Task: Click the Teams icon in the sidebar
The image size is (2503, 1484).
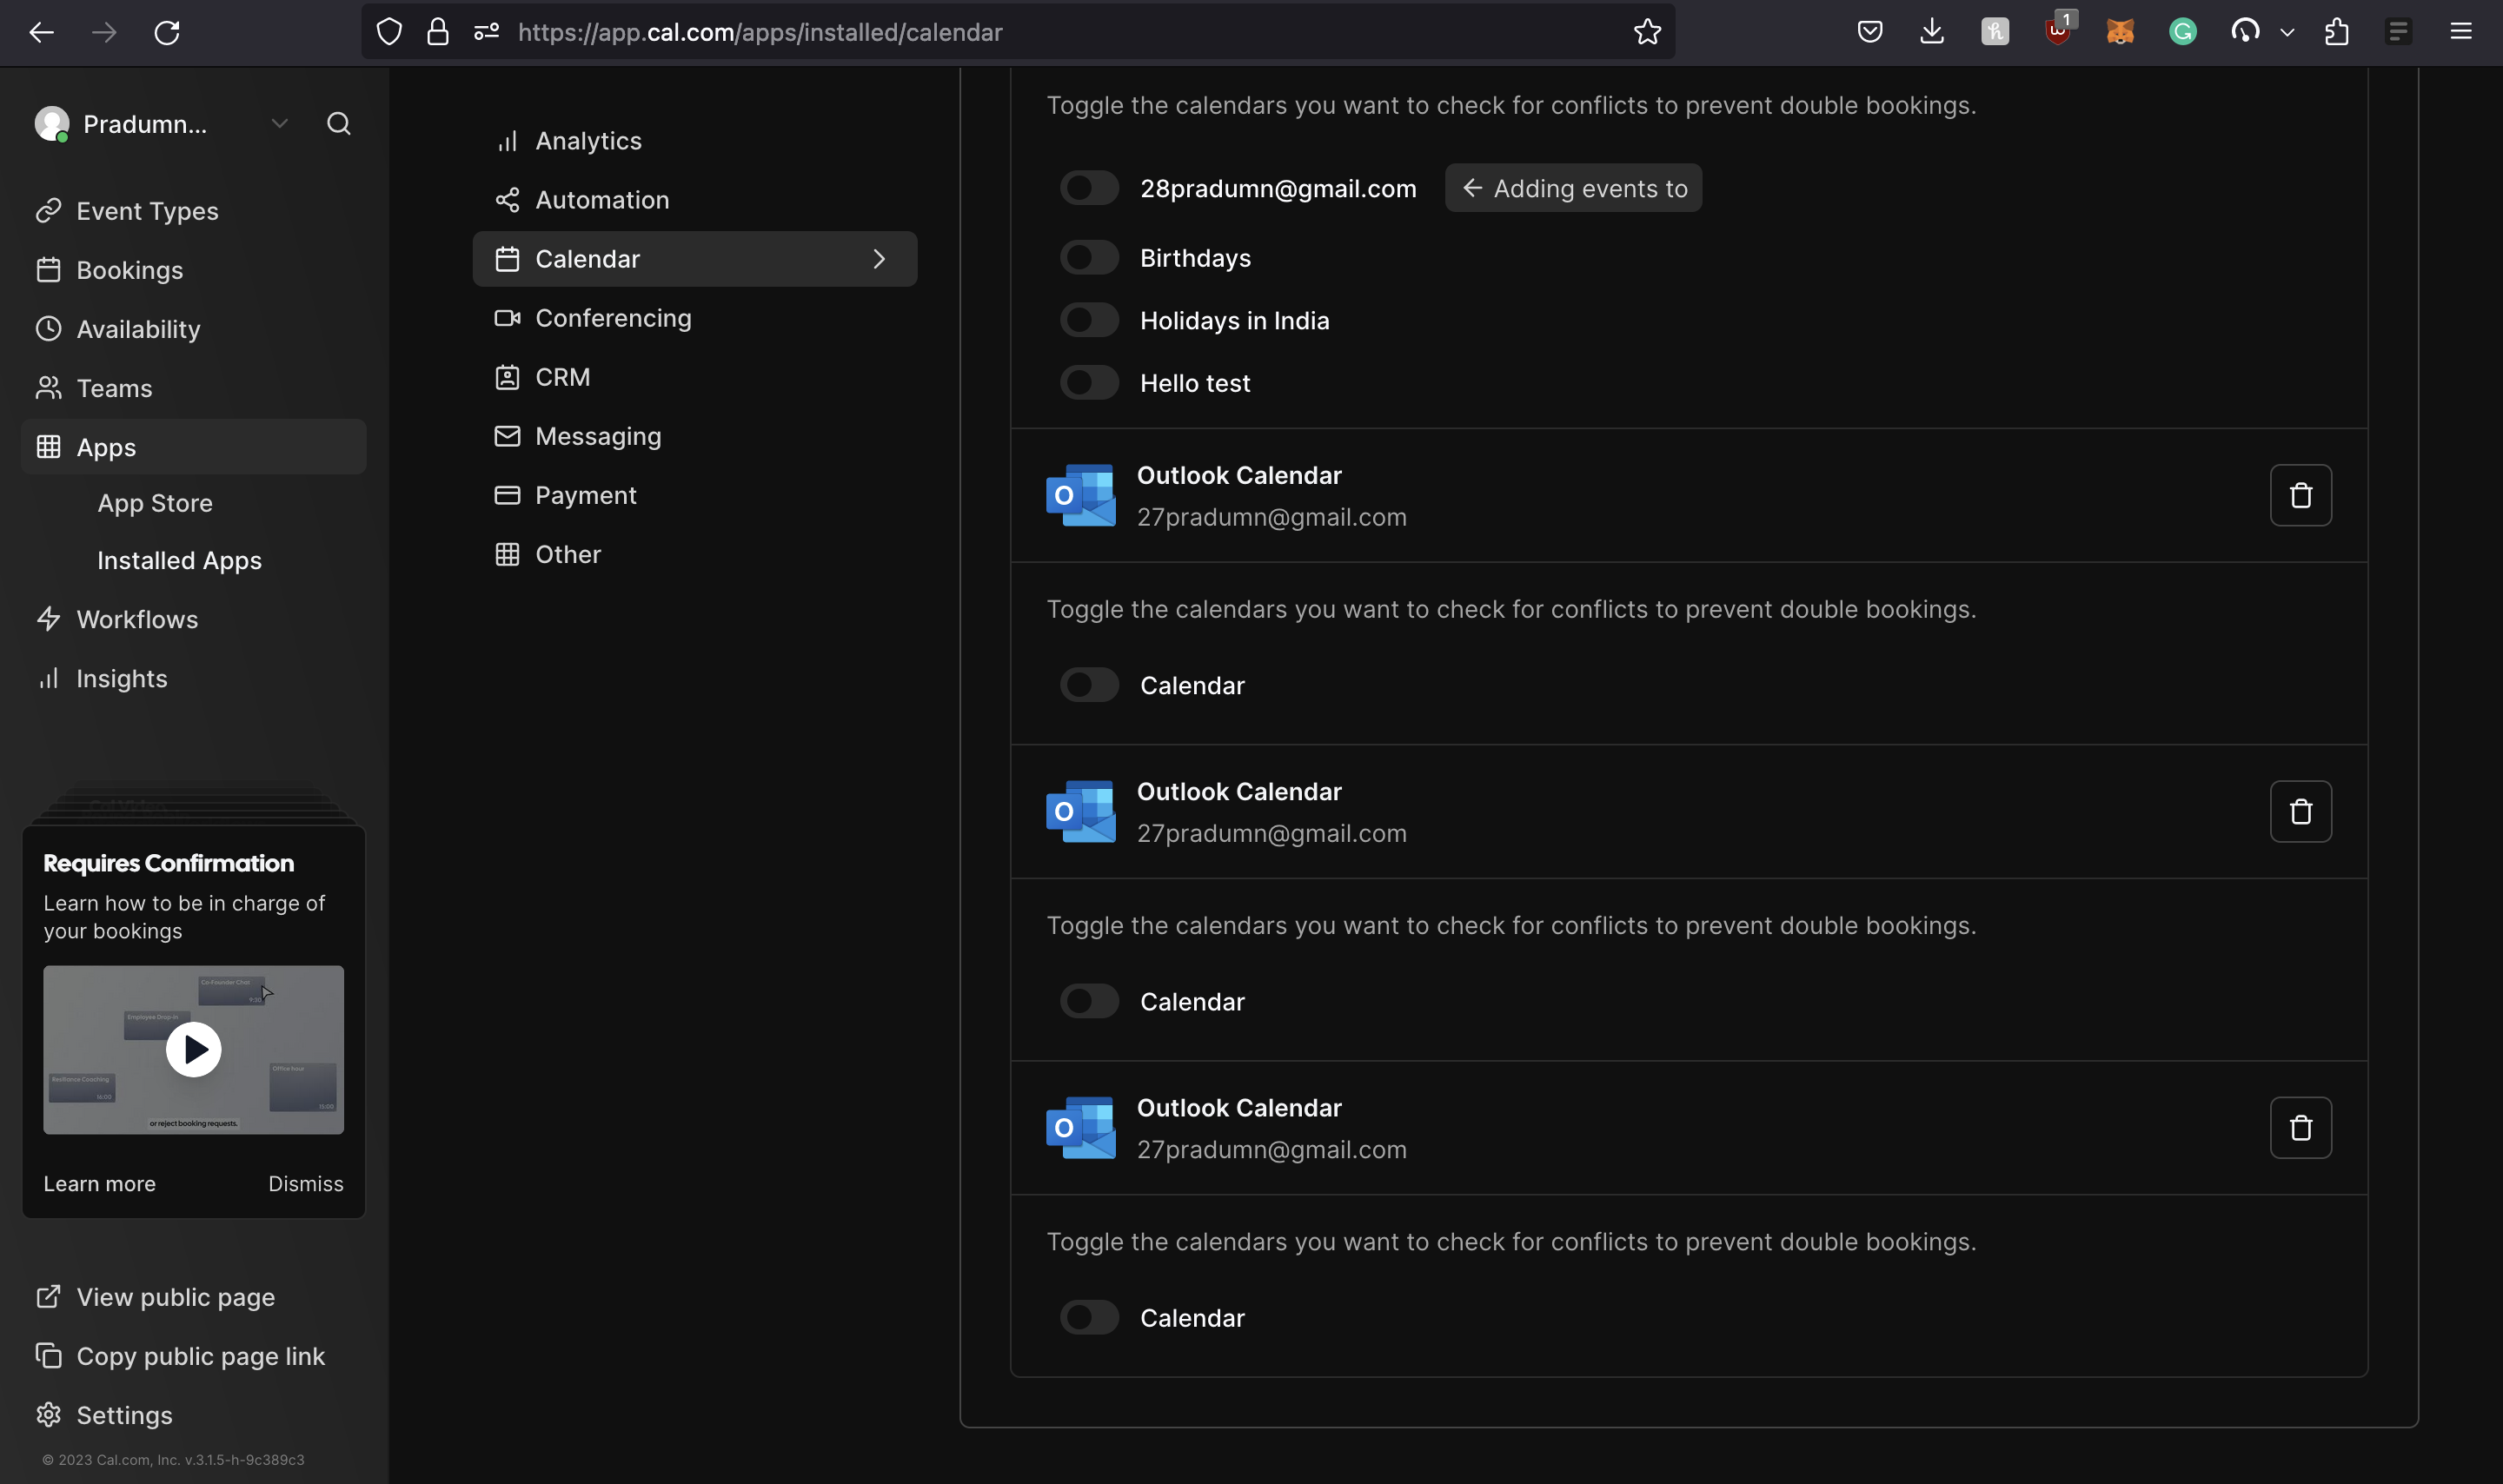Action: point(48,388)
